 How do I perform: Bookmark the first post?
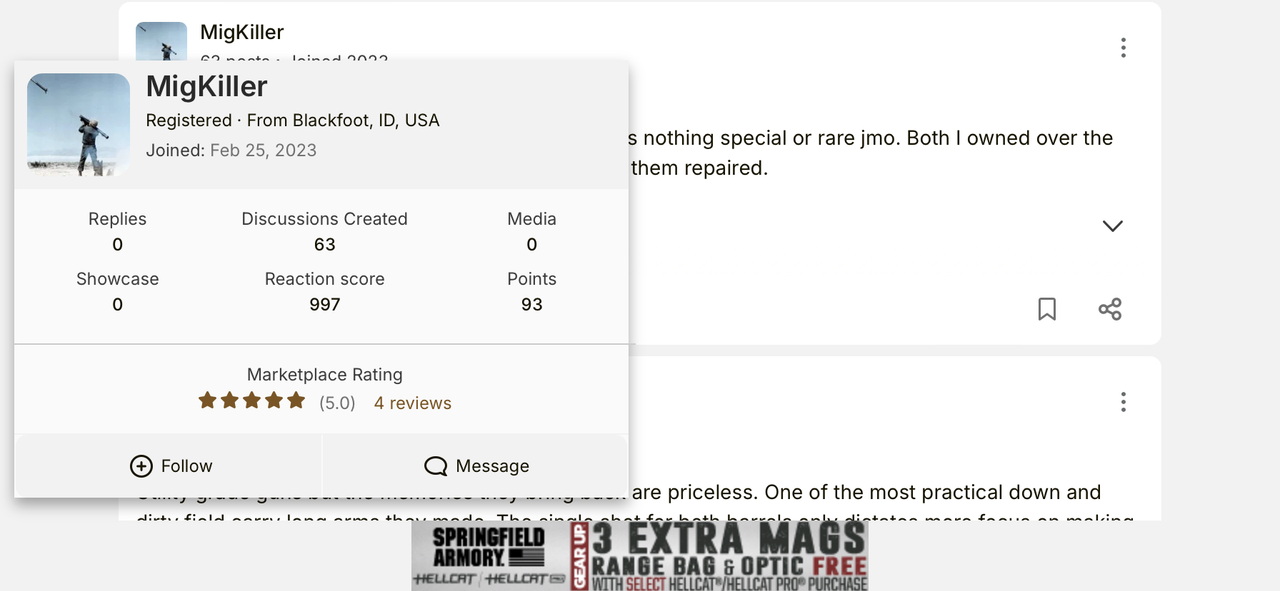1047,309
